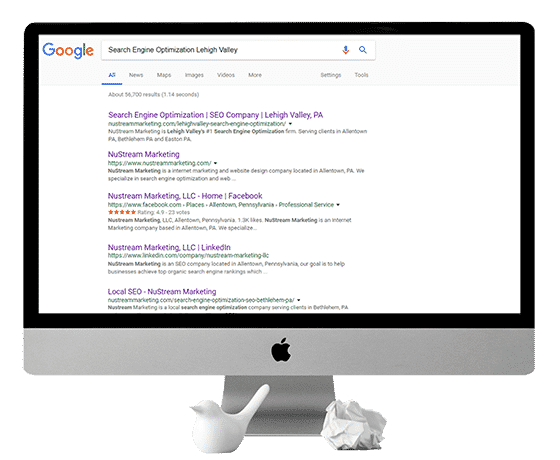Image resolution: width=560 pixels, height=460 pixels.
Task: Expand arrow beside seo-bethlehem-pa URL
Action: click(299, 300)
